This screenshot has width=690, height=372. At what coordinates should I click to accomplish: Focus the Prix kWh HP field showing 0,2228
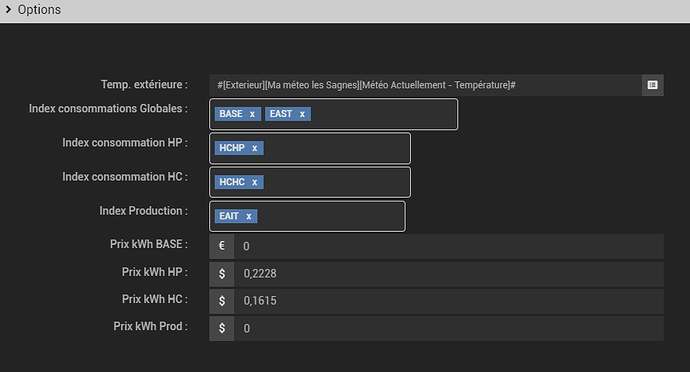coord(449,274)
